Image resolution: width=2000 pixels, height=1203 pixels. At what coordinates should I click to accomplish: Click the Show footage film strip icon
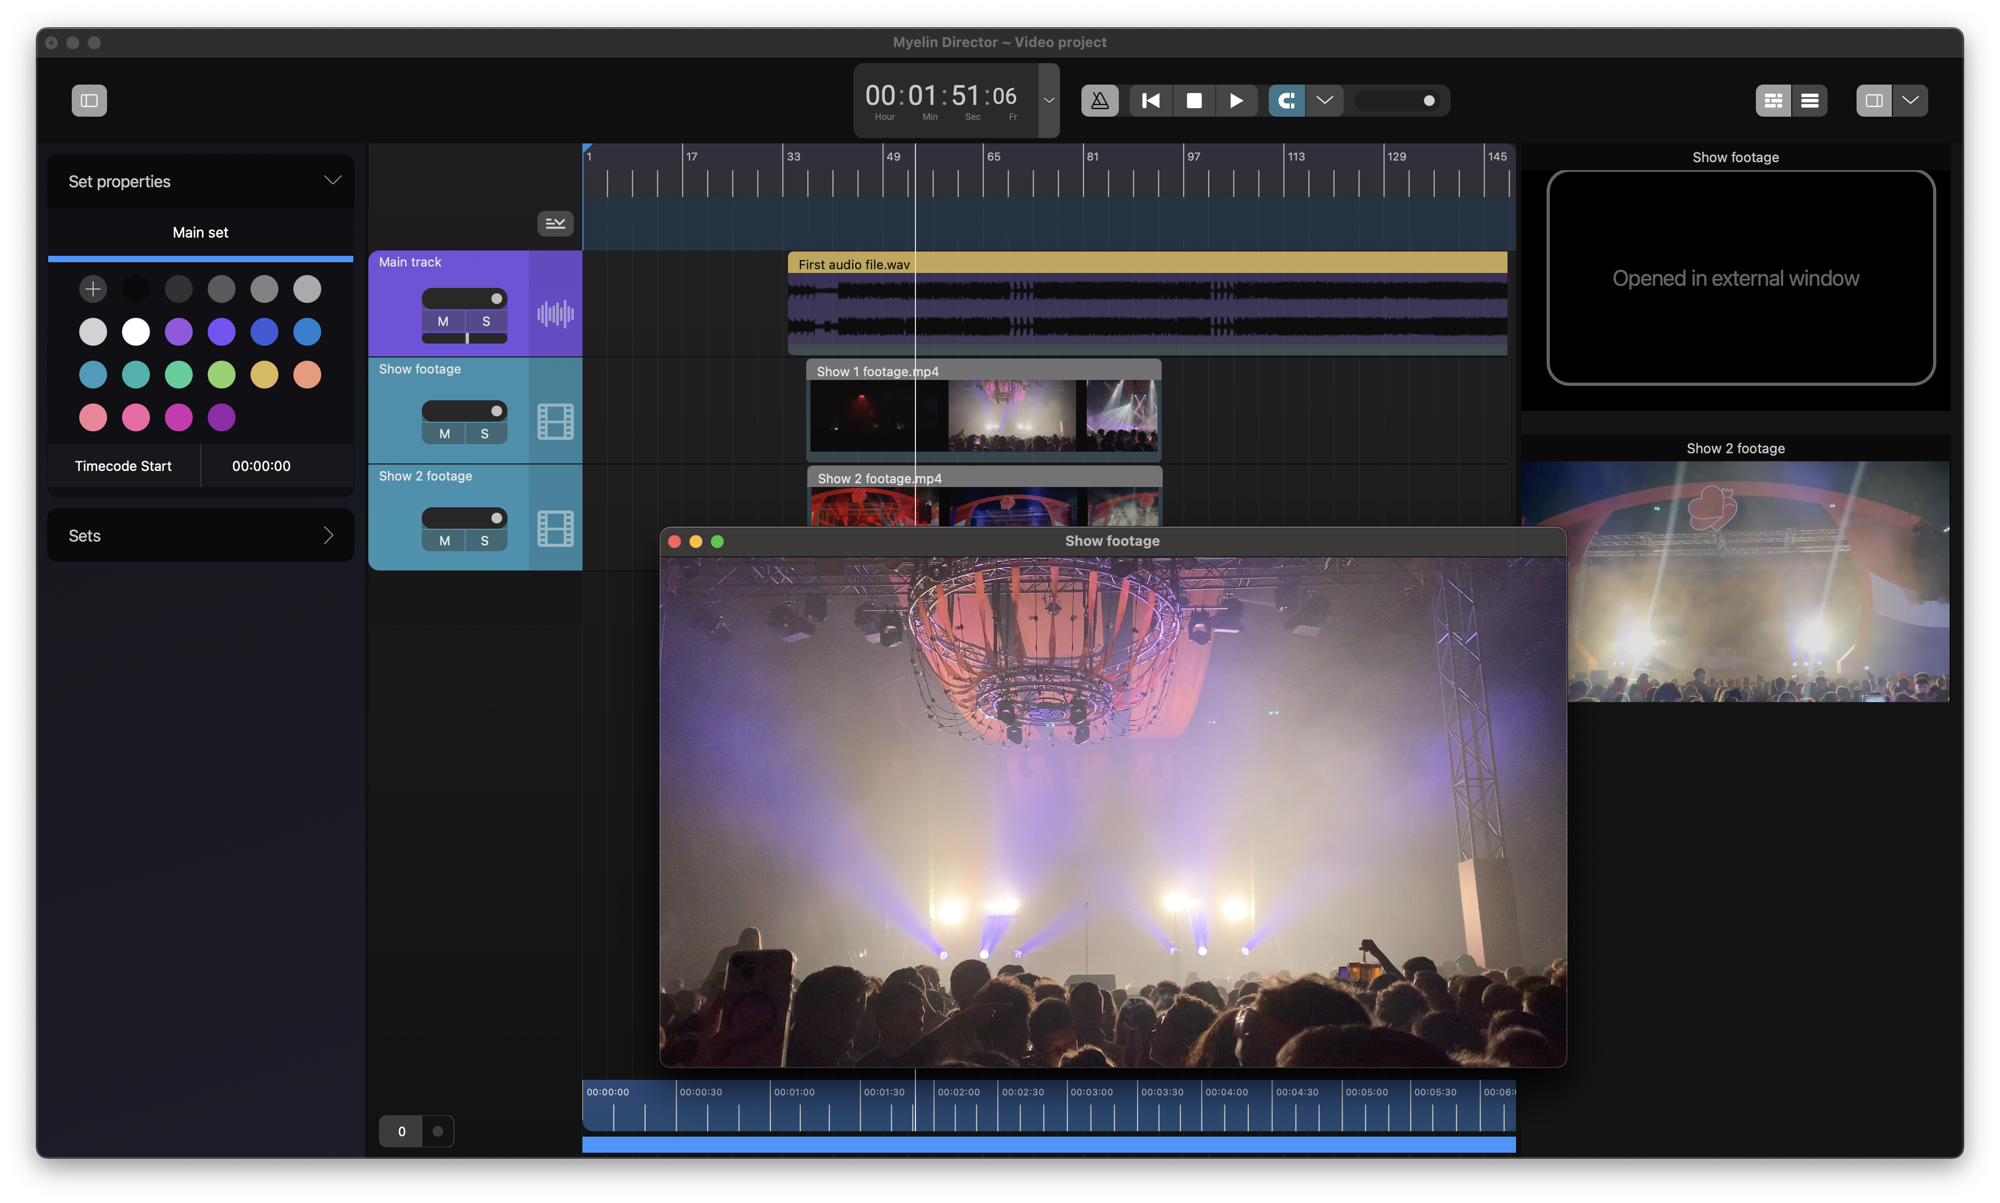tap(555, 421)
